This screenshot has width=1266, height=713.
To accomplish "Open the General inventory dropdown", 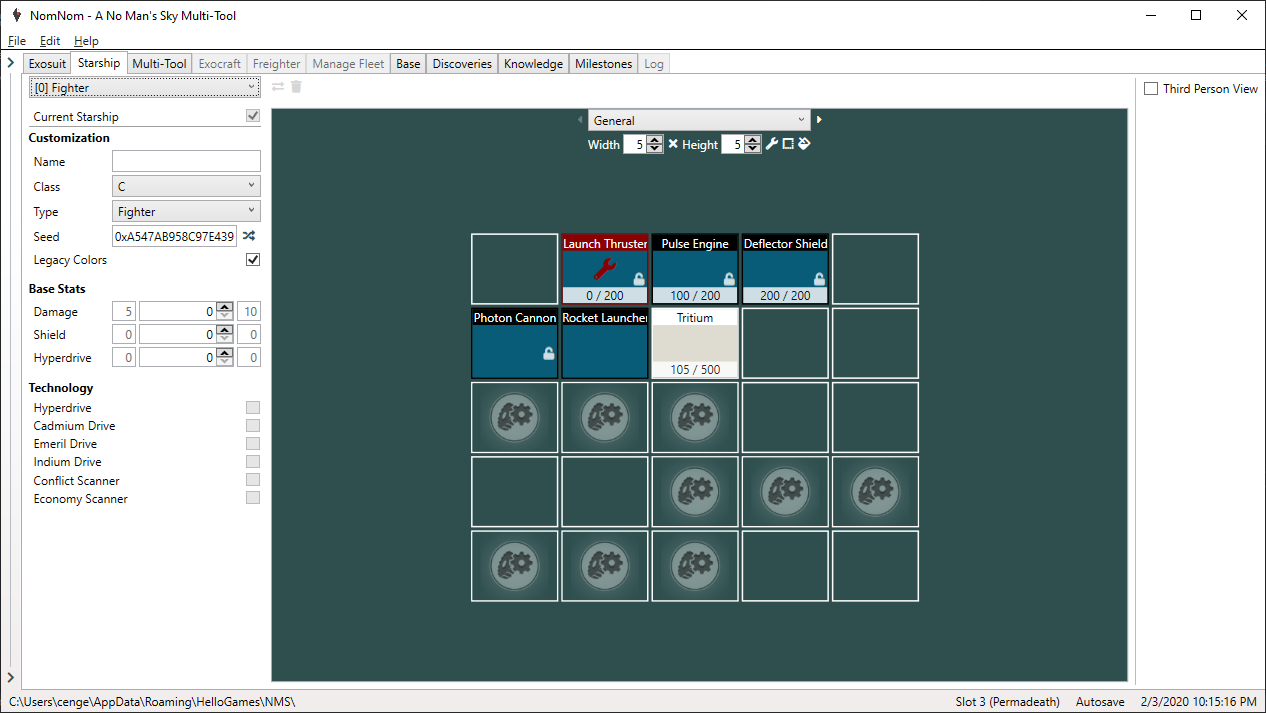I will click(x=698, y=120).
